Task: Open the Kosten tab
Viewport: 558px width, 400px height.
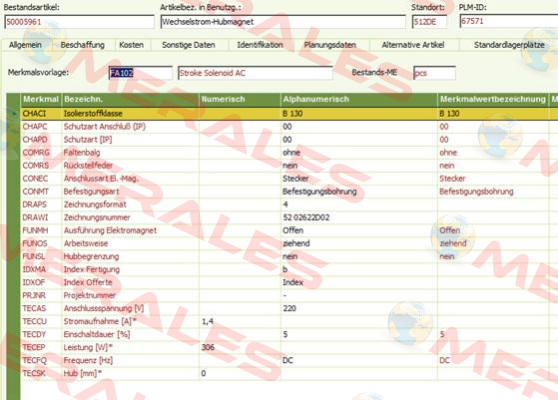Action: [x=131, y=45]
